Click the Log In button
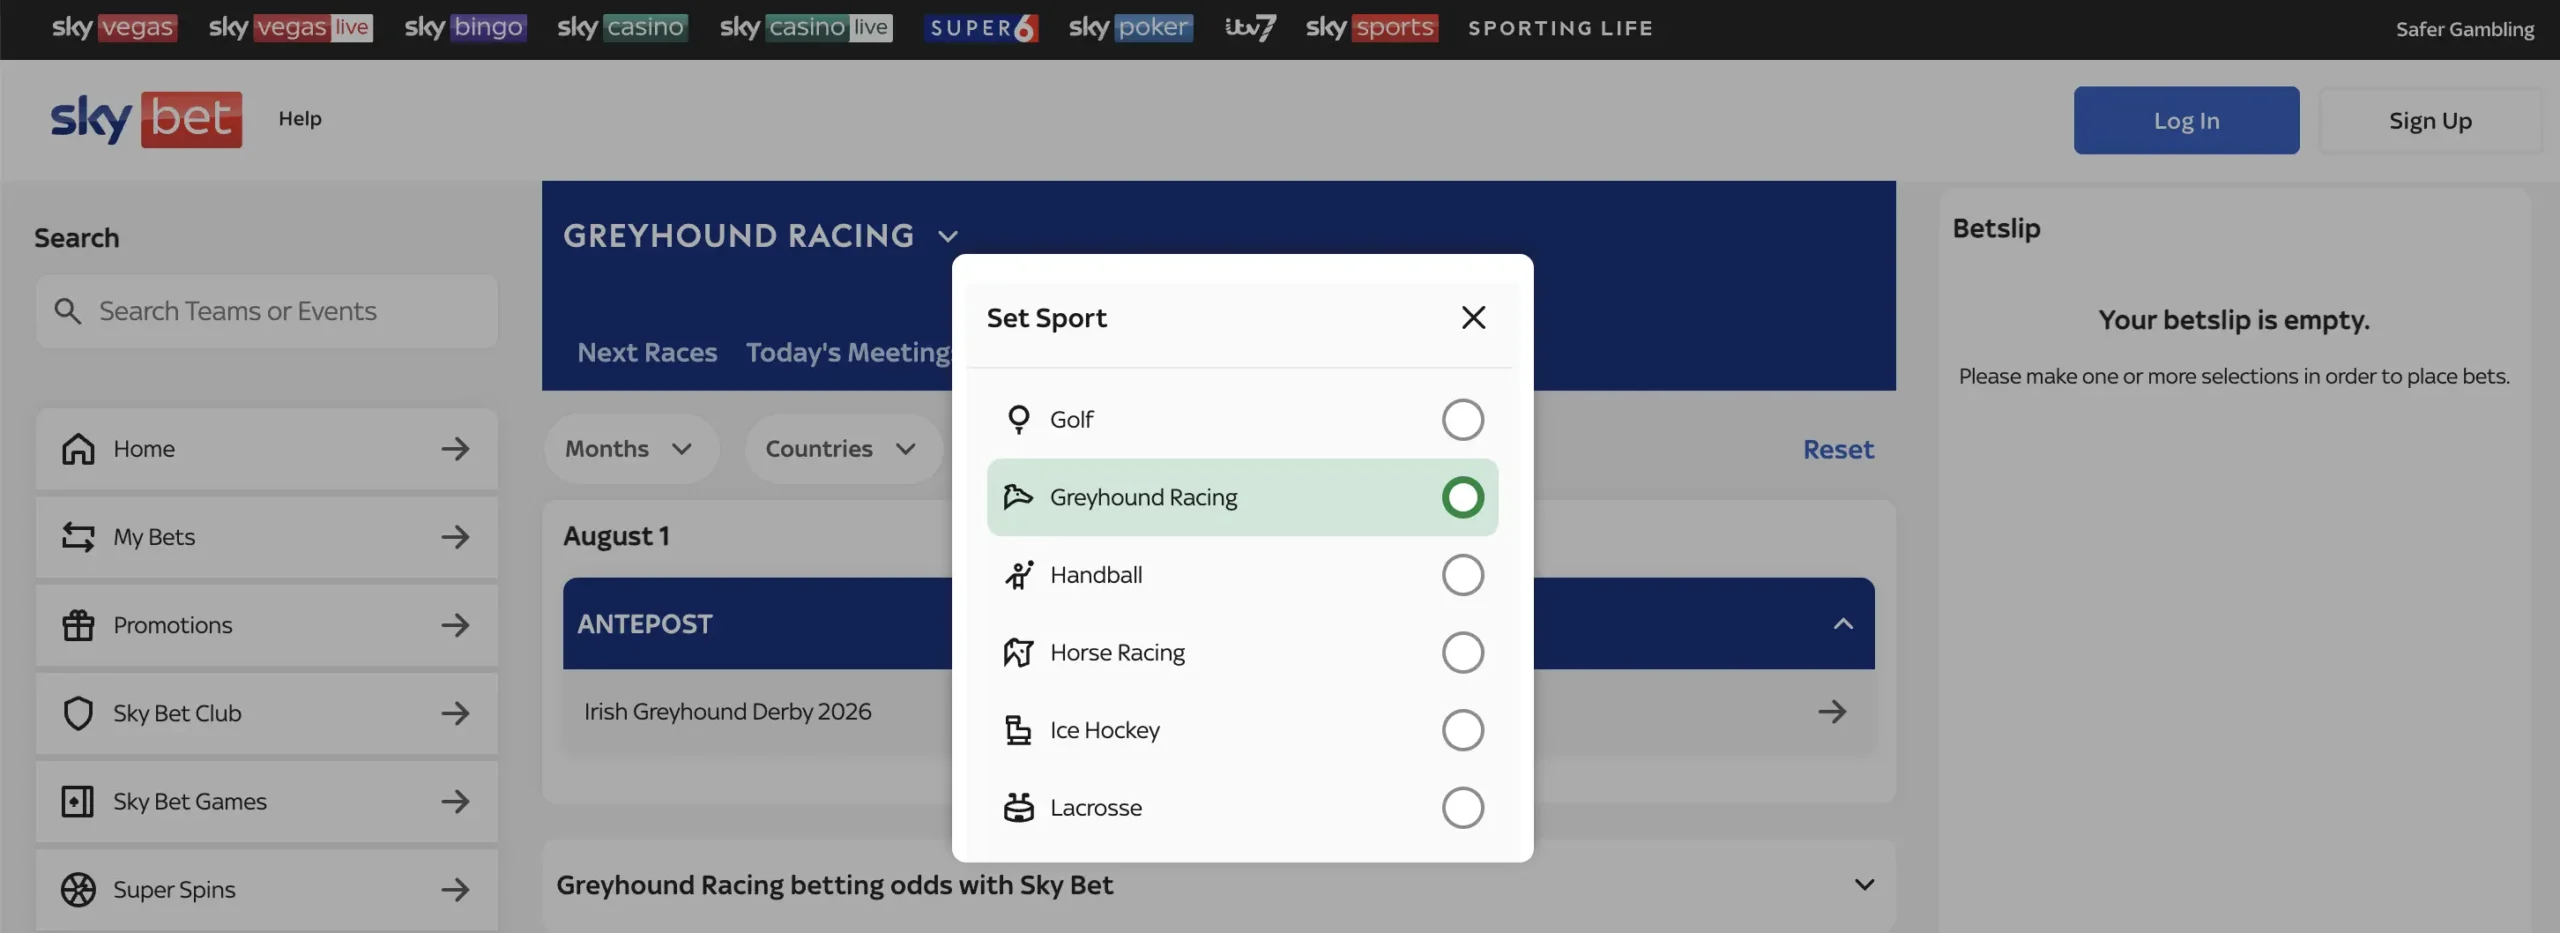Image resolution: width=2560 pixels, height=933 pixels. (2186, 120)
